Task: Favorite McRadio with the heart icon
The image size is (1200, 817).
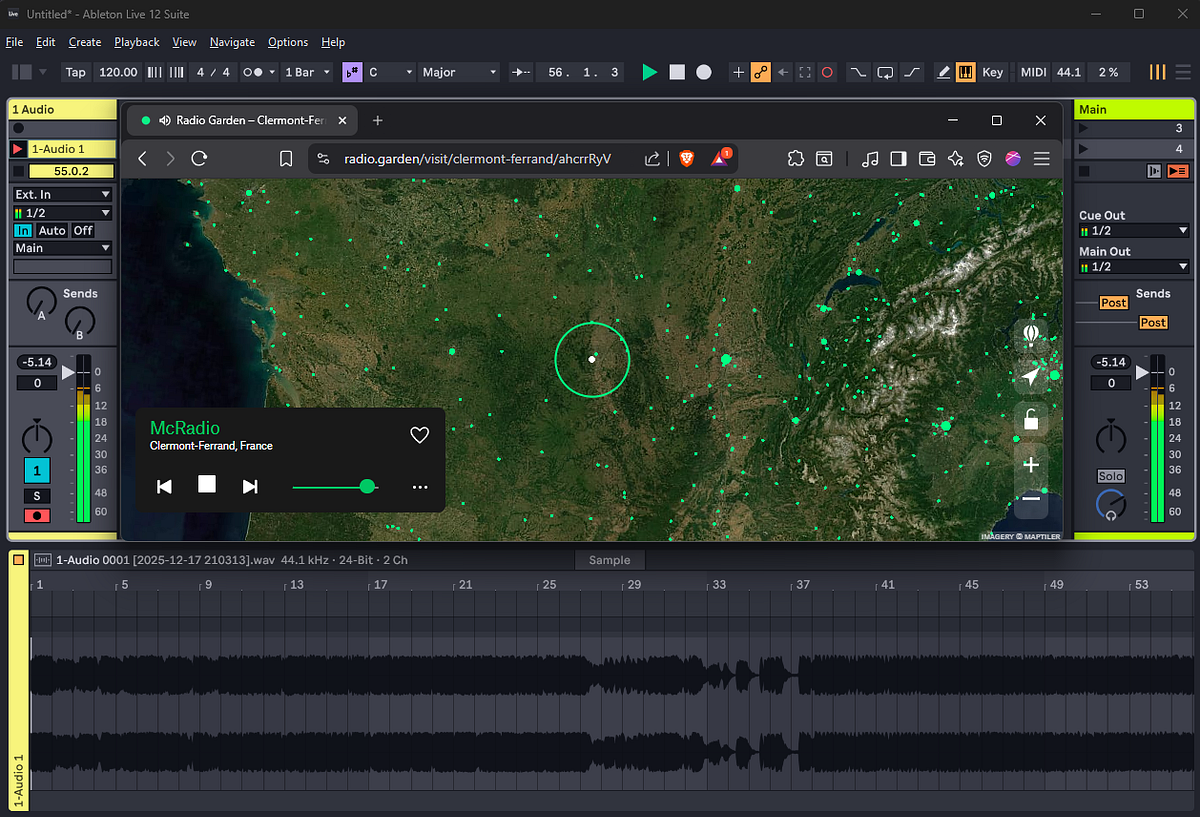Action: coord(420,435)
